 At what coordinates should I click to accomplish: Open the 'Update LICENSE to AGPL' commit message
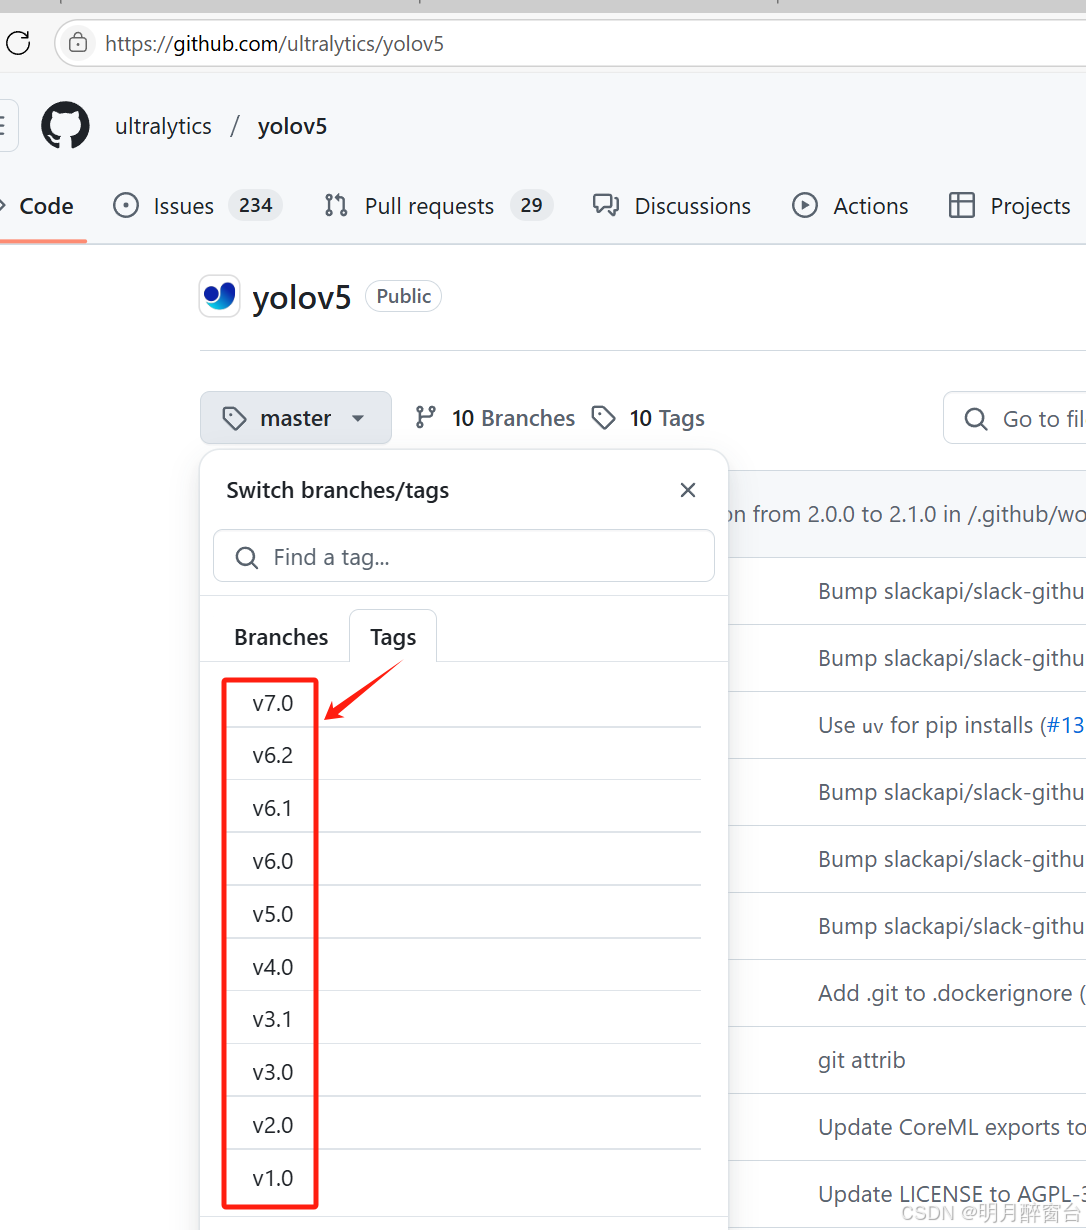951,1194
